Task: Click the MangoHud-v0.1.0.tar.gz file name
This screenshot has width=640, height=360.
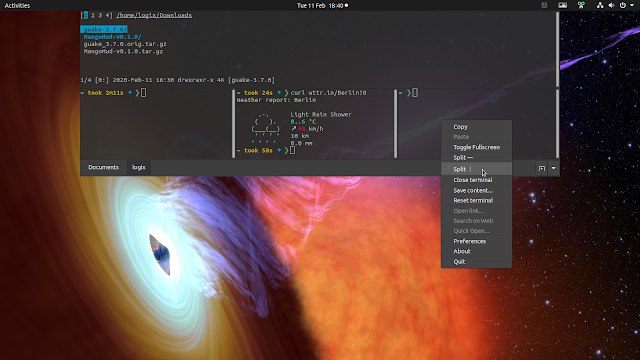Action: (x=123, y=51)
